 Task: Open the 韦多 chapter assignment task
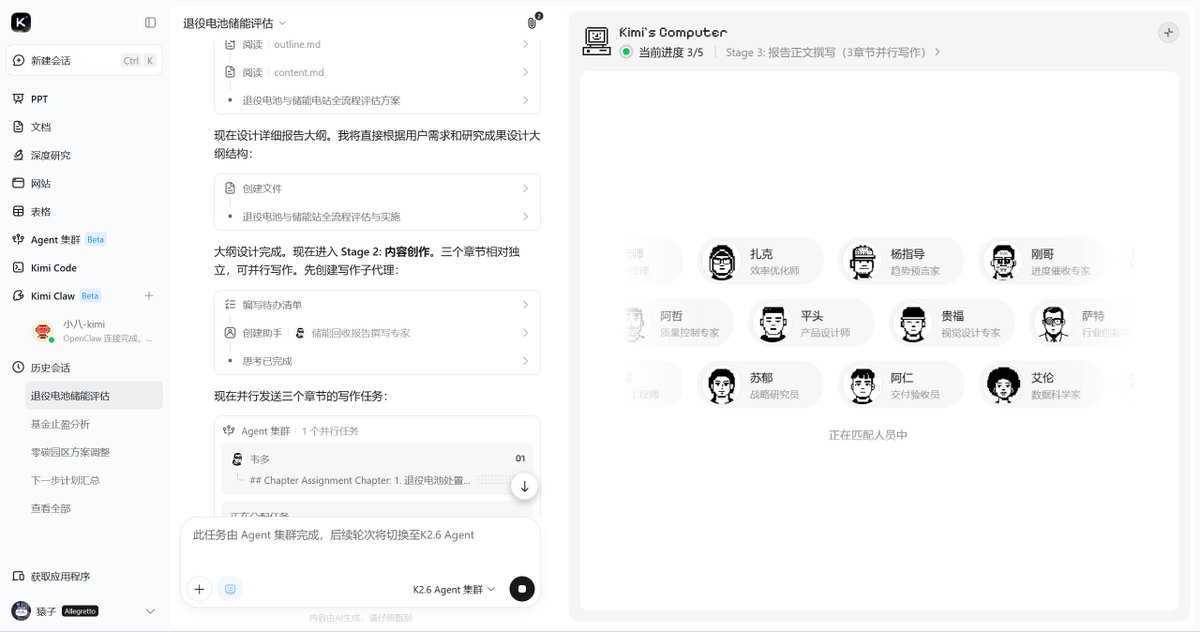[x=377, y=469]
